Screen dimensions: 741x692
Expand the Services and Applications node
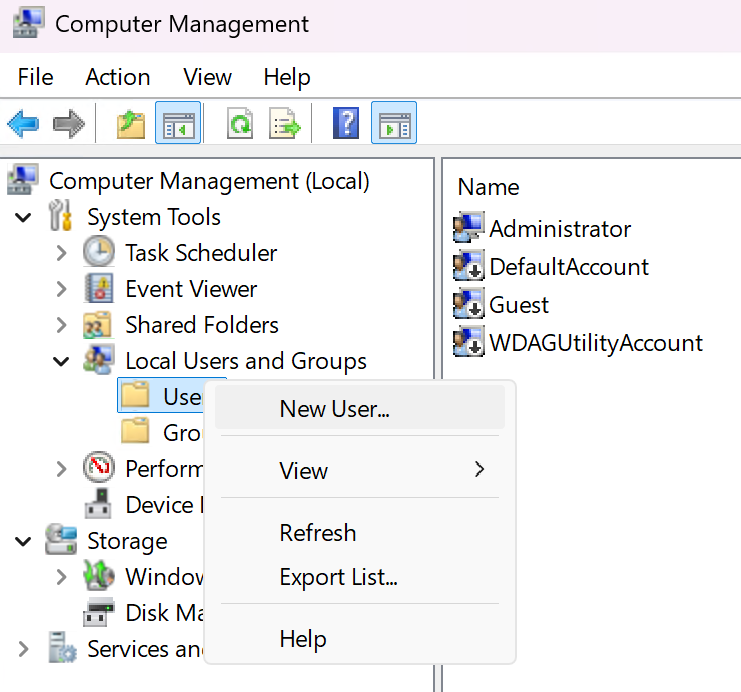pyautogui.click(x=23, y=649)
